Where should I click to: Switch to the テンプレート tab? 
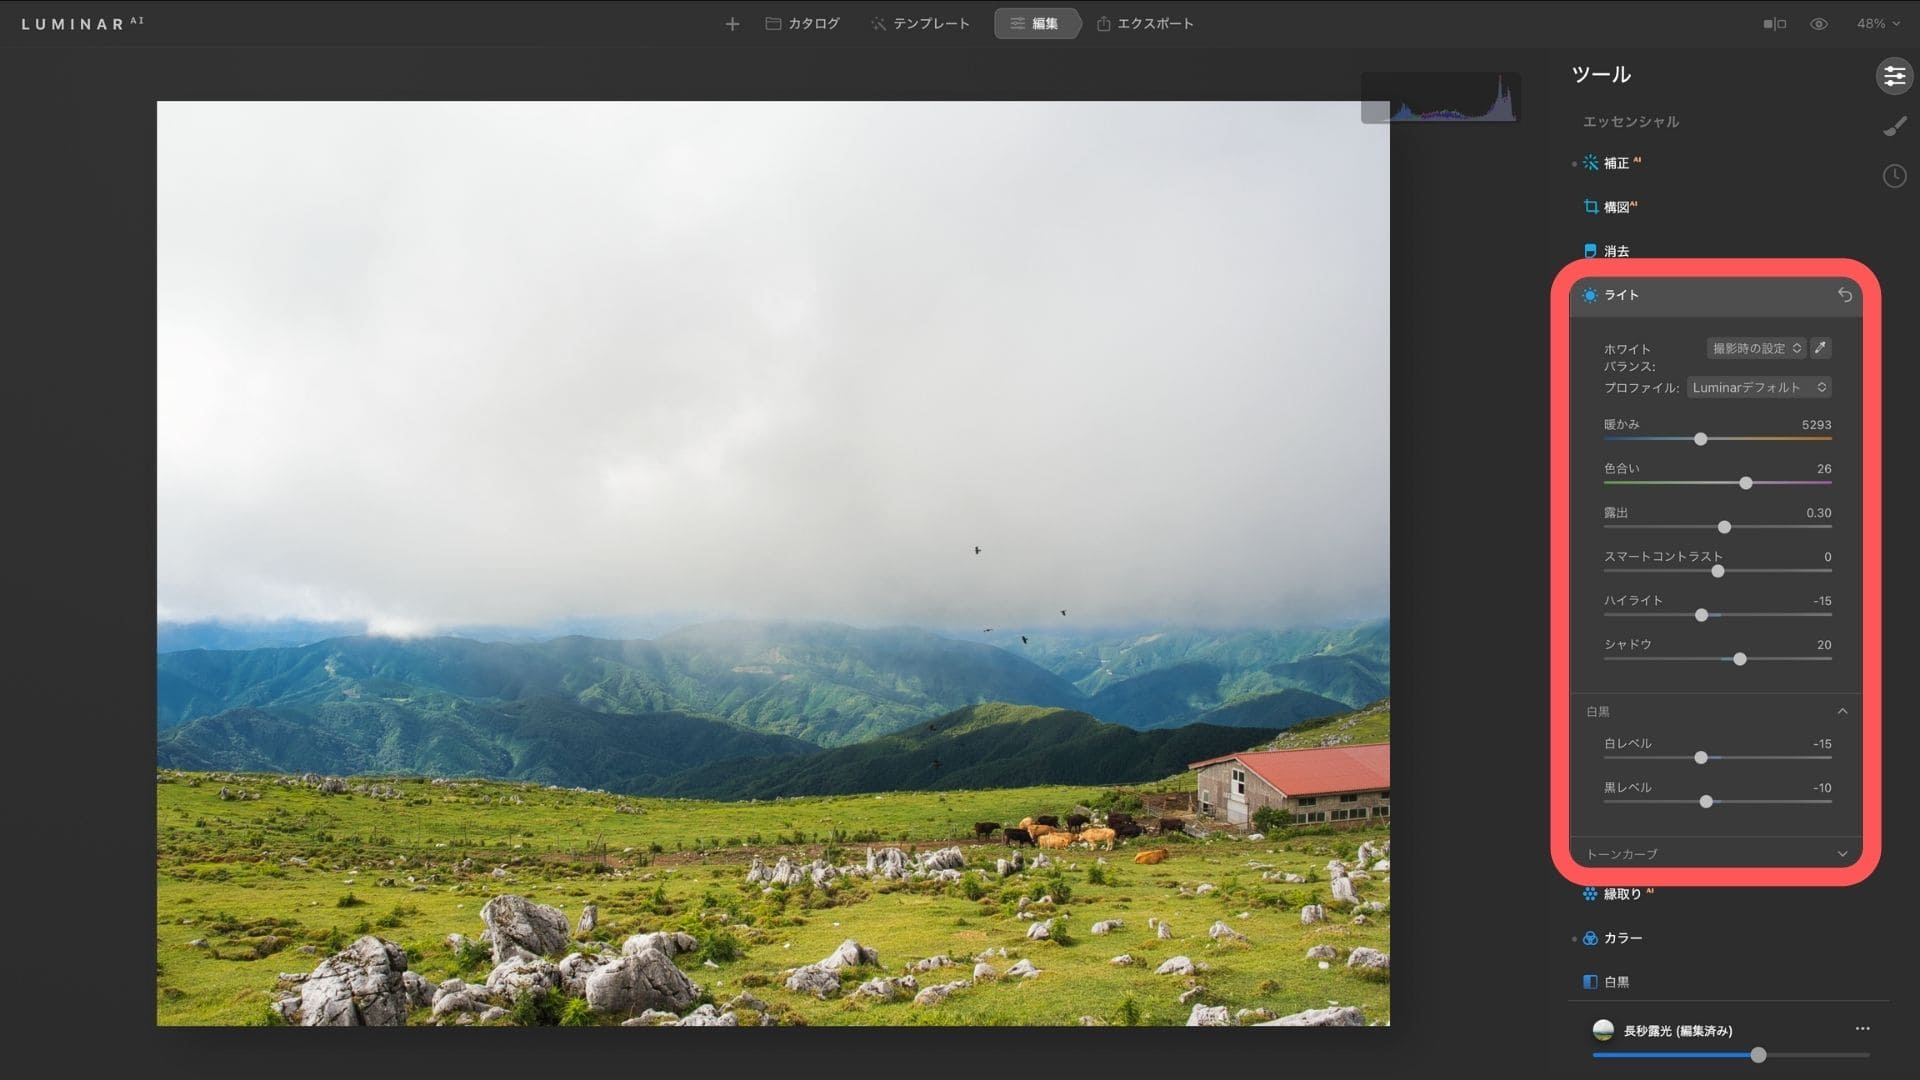pos(920,24)
